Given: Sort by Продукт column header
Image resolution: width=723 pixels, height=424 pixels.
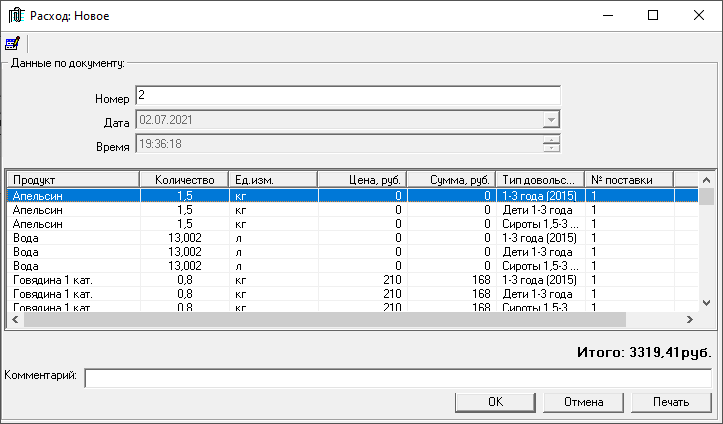Looking at the screenshot, I should coord(73,180).
